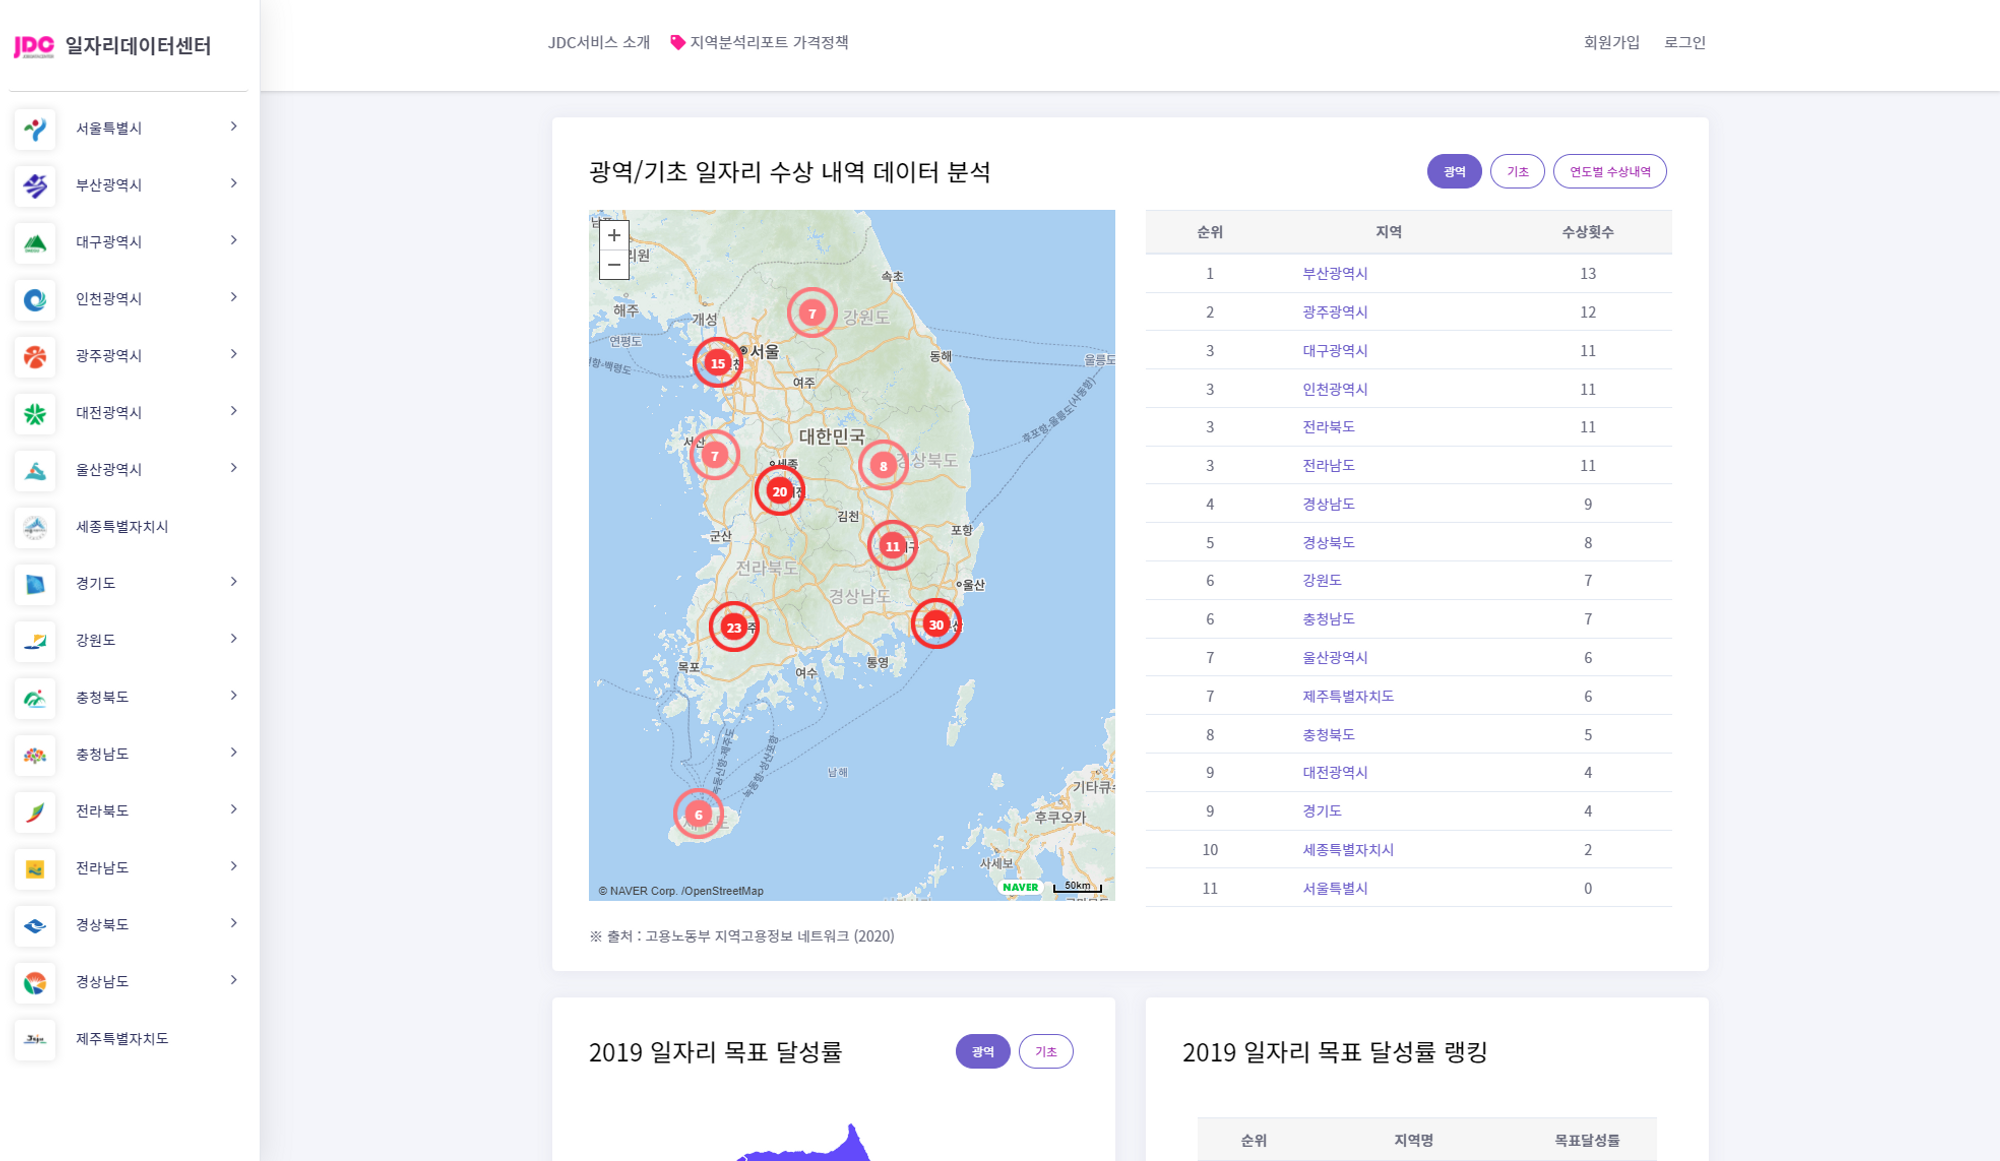2000x1161 pixels.
Task: Click the 로그인 link
Action: 1684,42
